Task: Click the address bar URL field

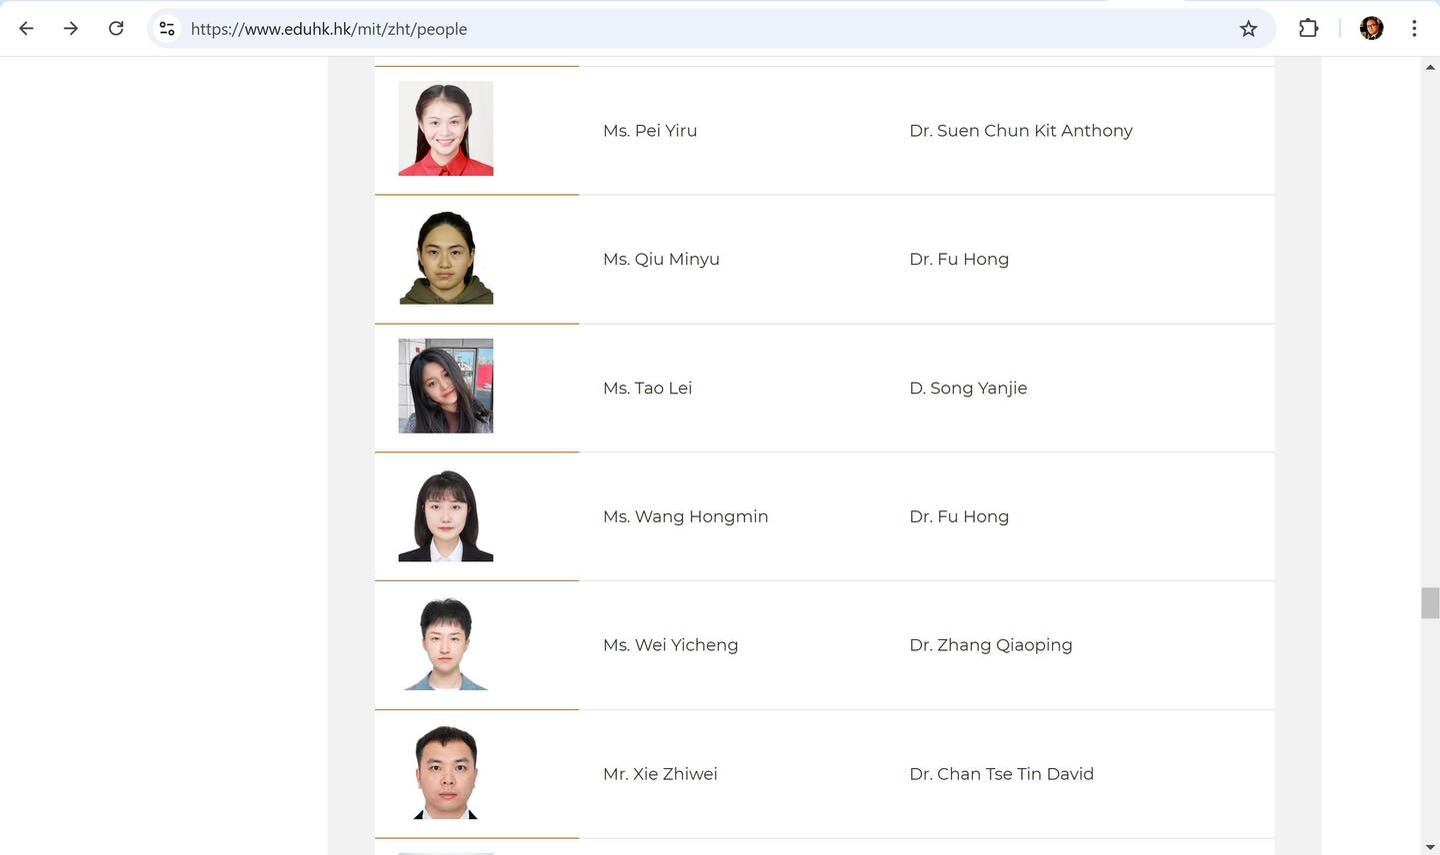Action: pyautogui.click(x=700, y=29)
